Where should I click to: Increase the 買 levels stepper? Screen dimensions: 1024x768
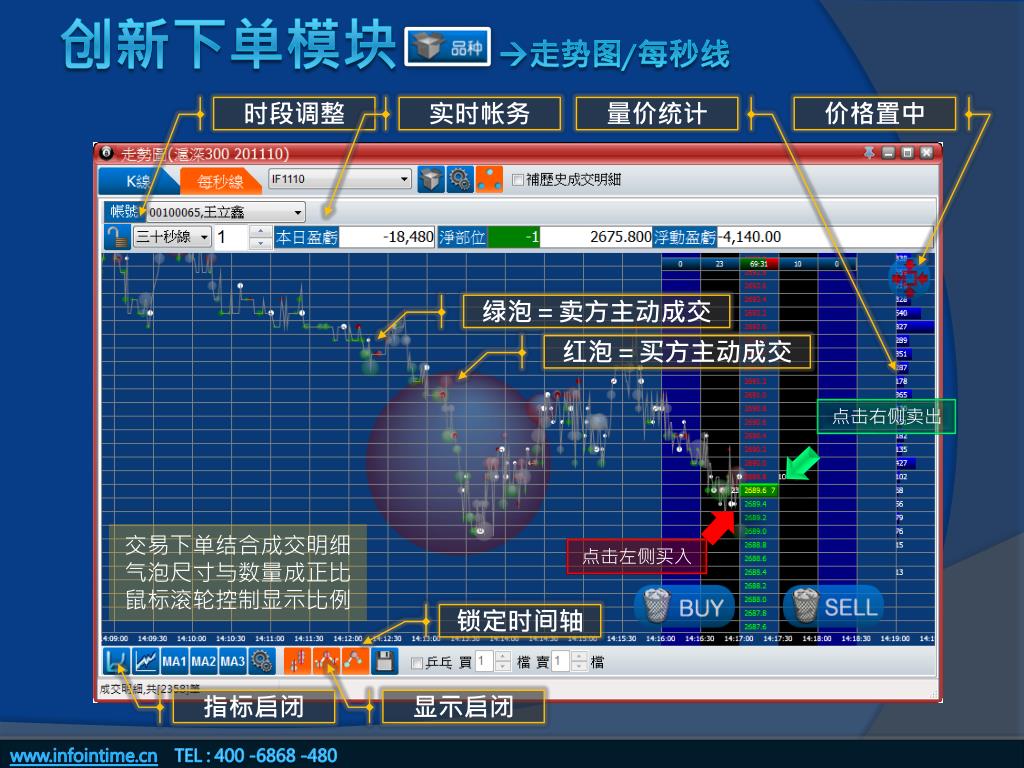[503, 657]
